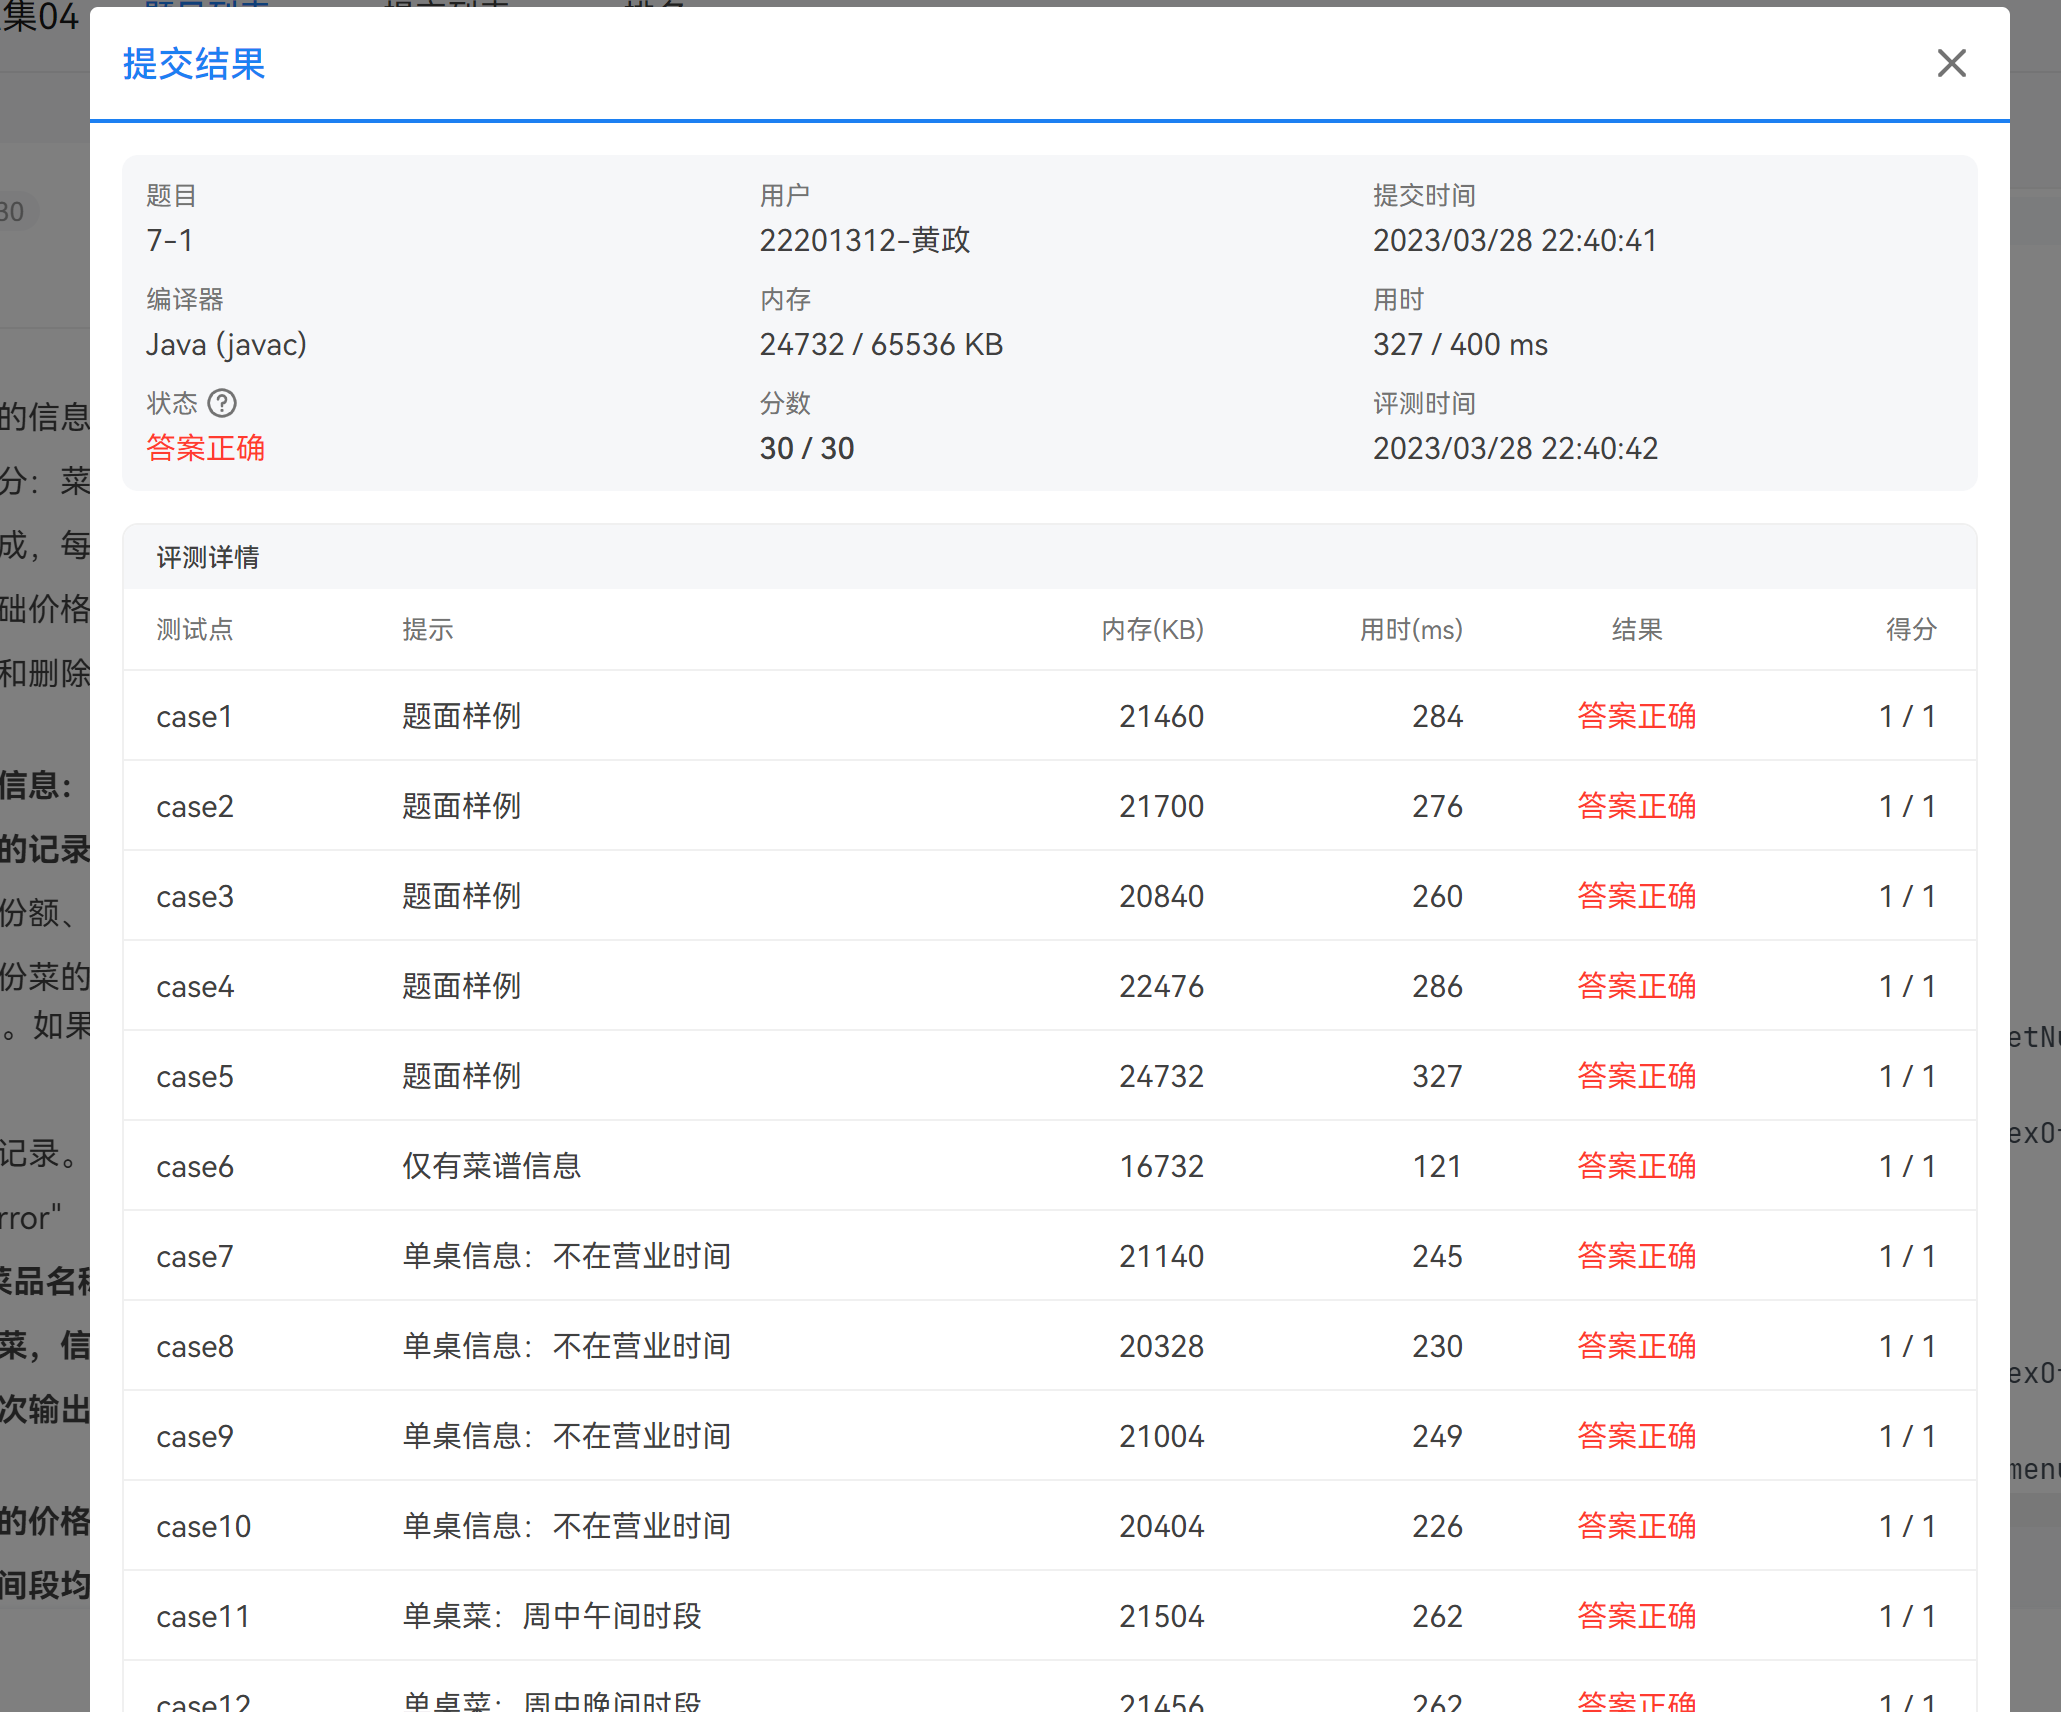
Task: Click the 提交结果 dialog title
Action: click(x=194, y=64)
